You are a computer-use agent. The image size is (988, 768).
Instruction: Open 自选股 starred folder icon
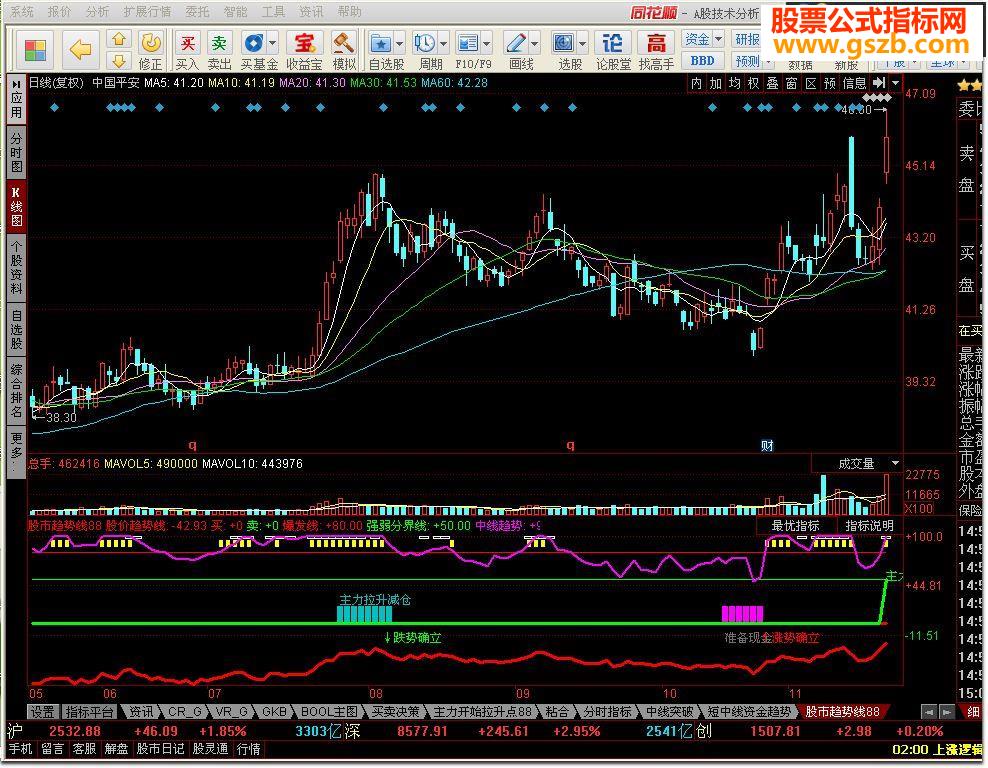coord(381,43)
